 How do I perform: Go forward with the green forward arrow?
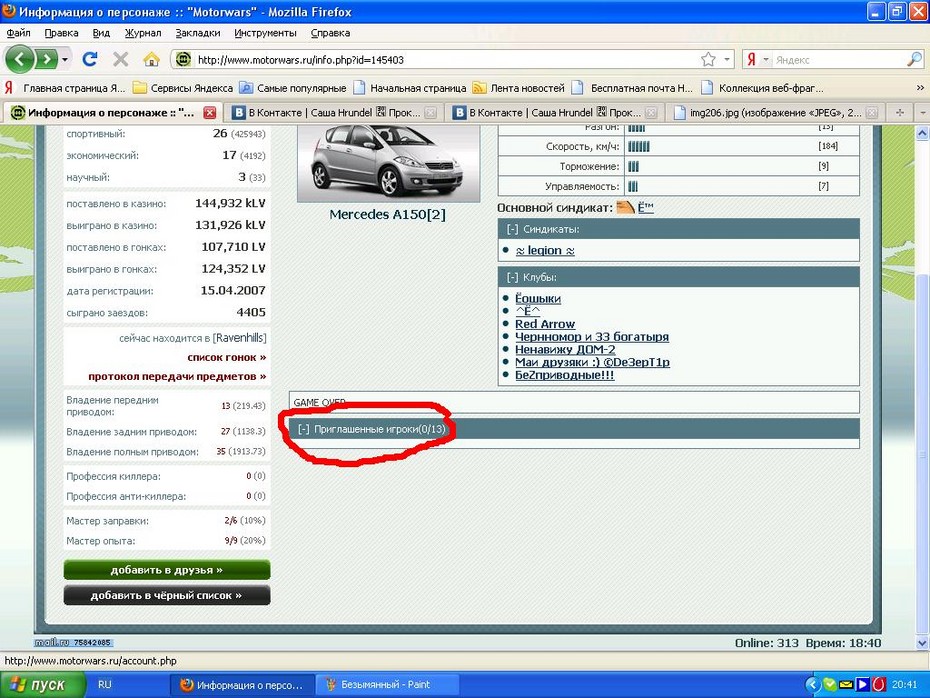pos(45,59)
